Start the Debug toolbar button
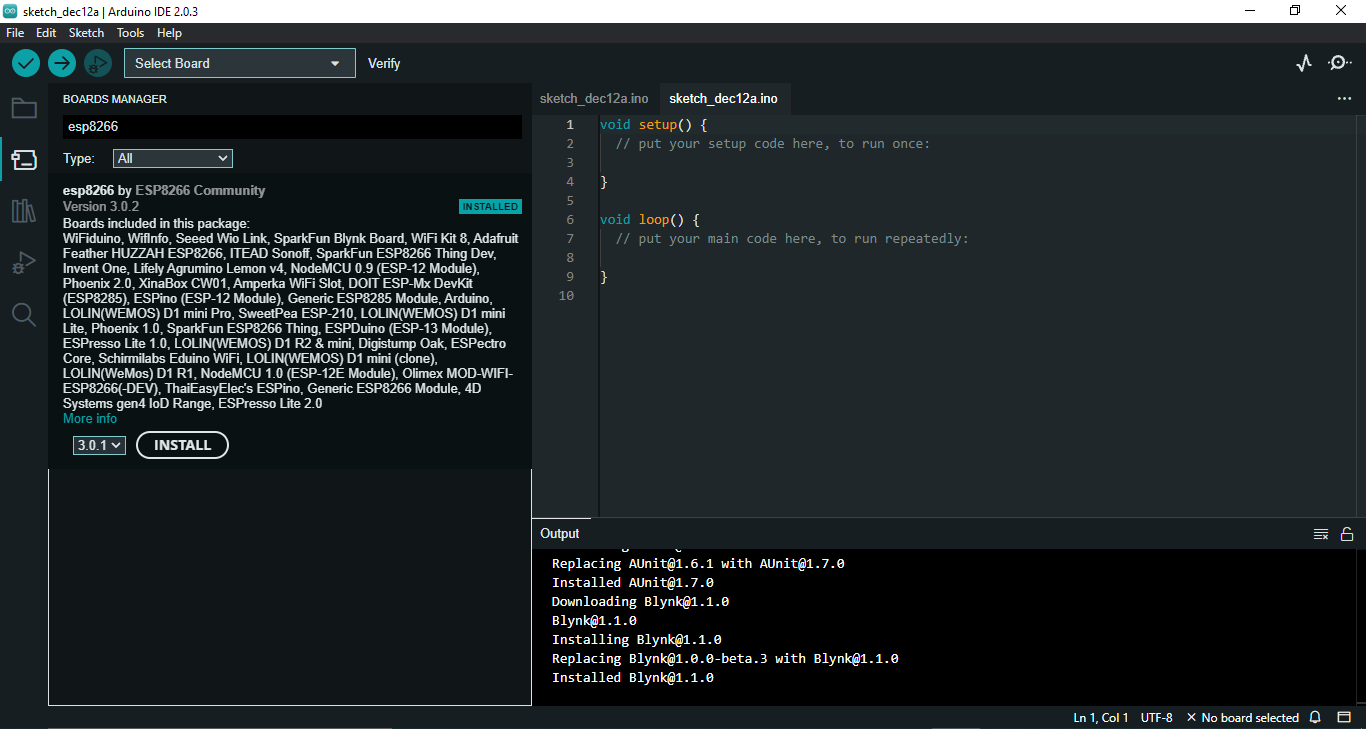This screenshot has height=729, width=1366. 97,63
